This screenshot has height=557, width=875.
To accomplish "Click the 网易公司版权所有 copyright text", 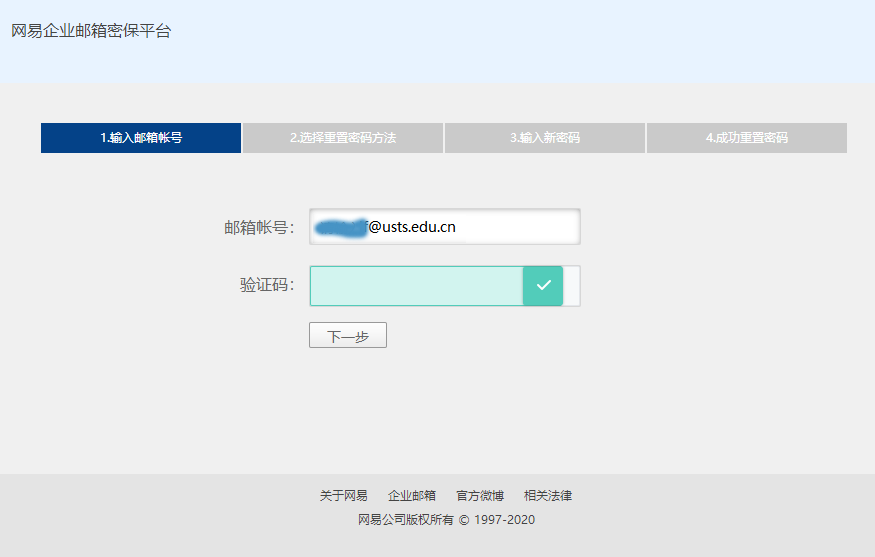I will tap(405, 520).
